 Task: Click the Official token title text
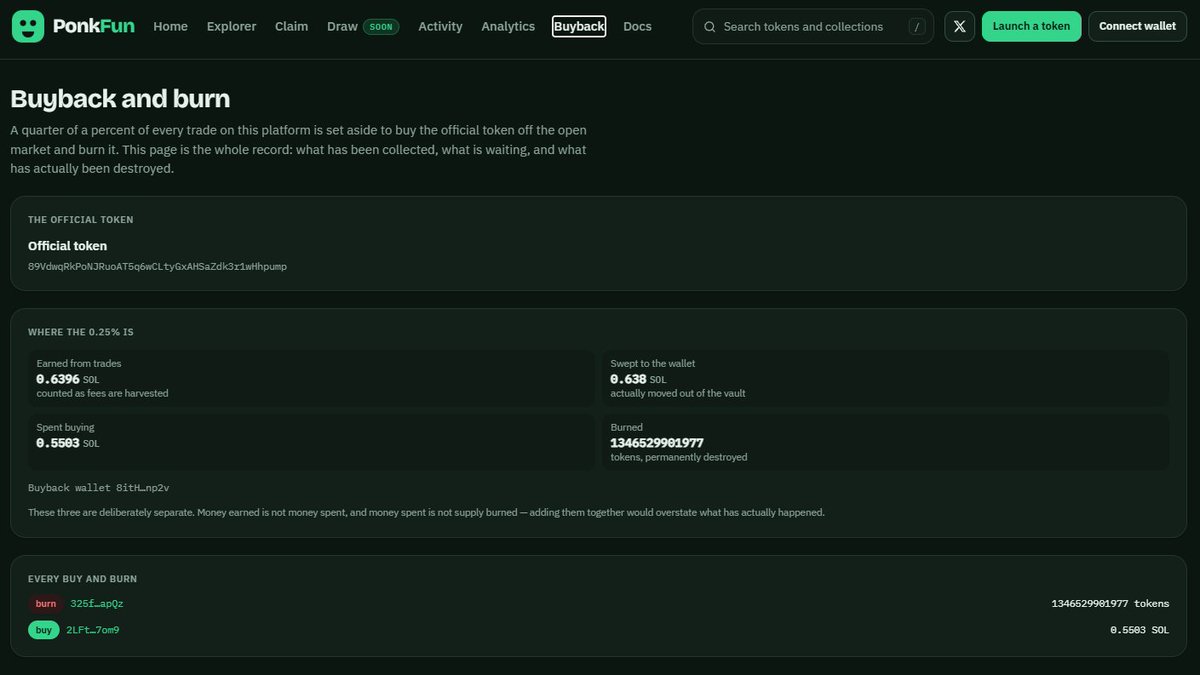[x=67, y=246]
